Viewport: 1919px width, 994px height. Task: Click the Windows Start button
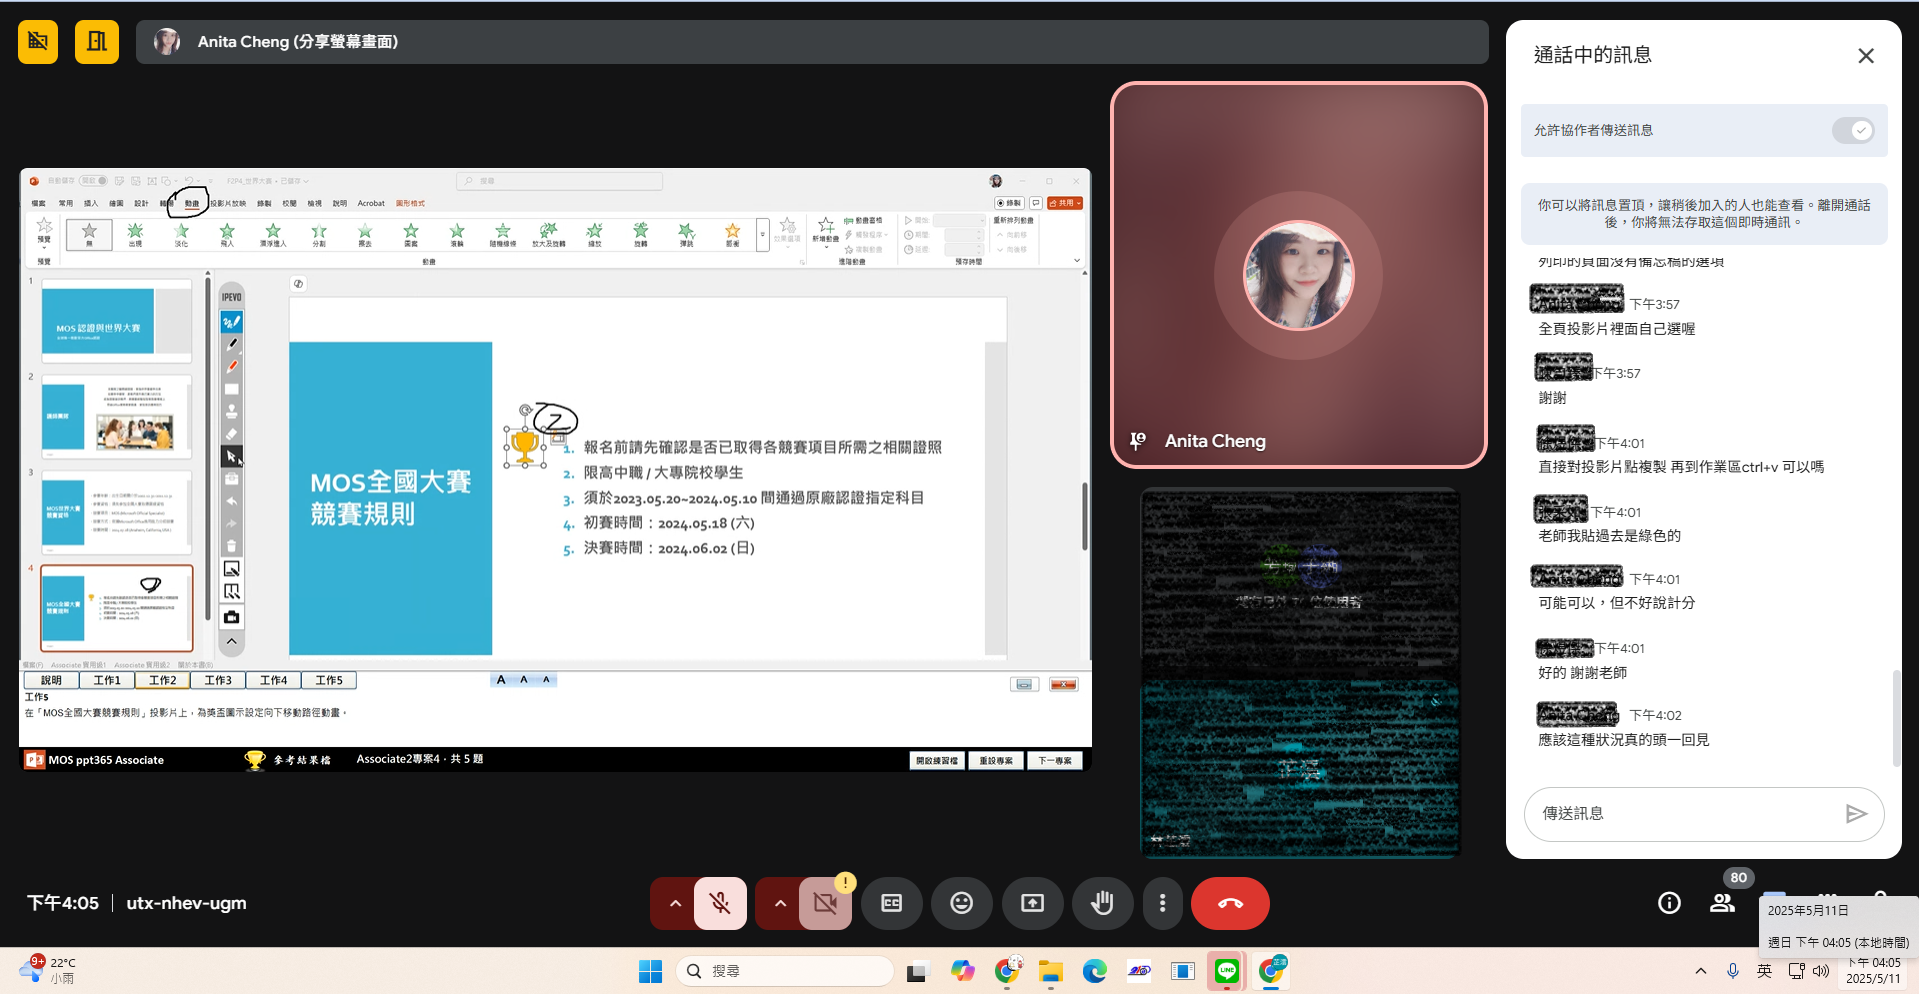click(x=650, y=971)
